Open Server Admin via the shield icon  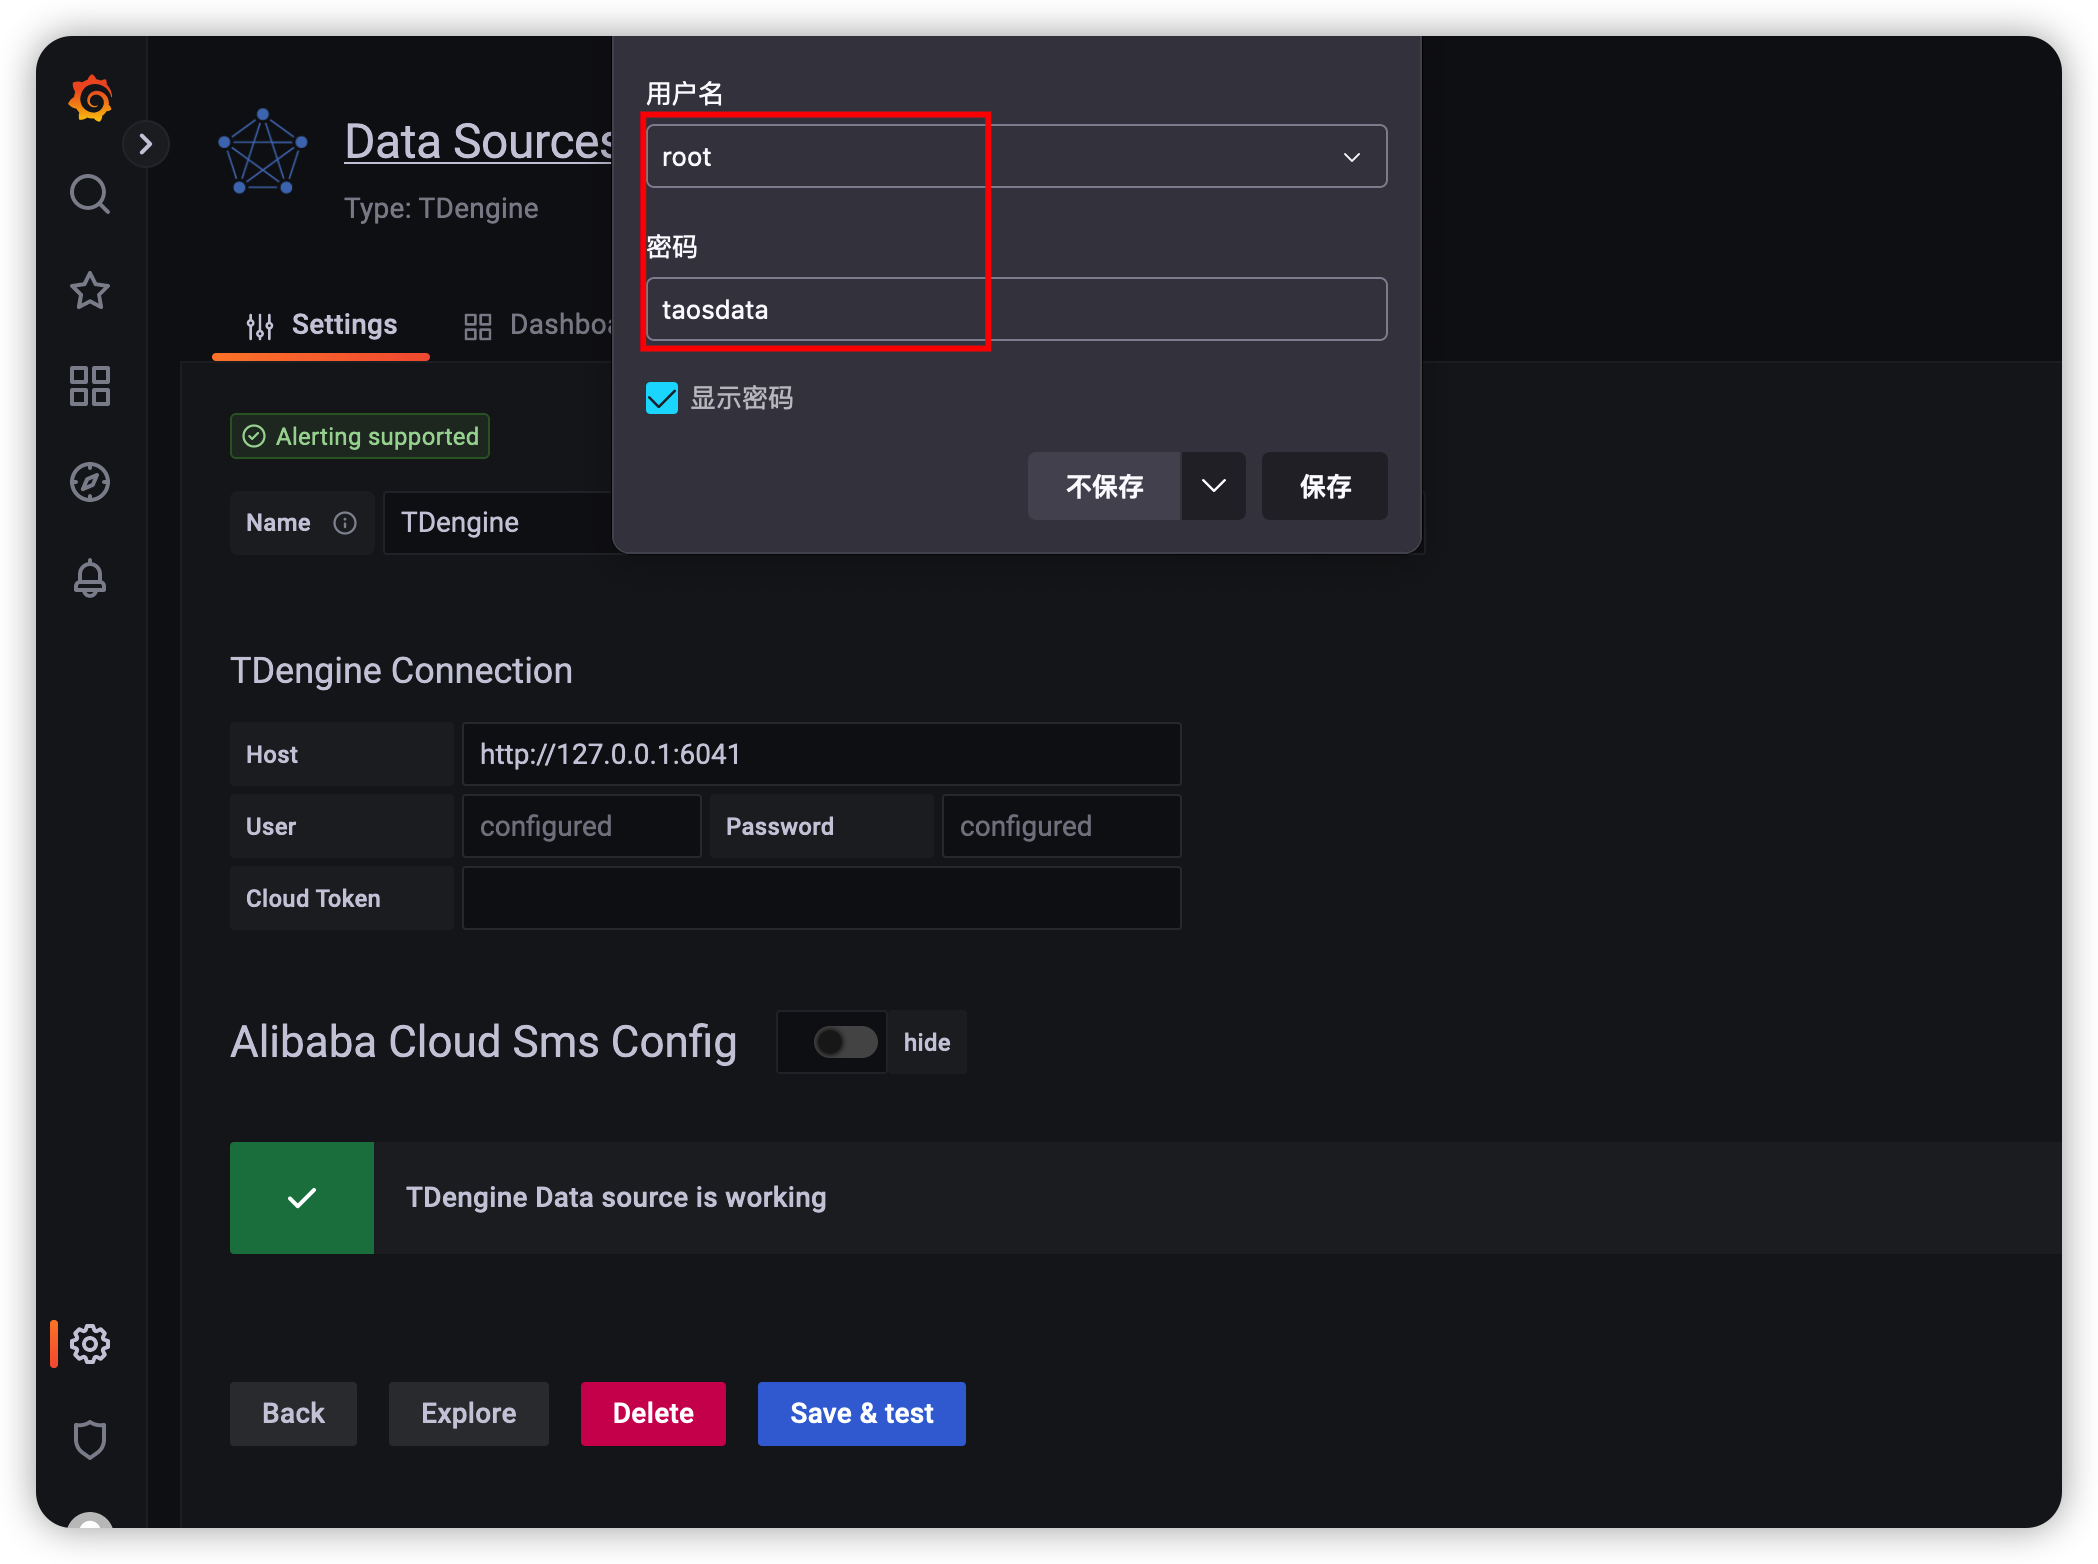coord(91,1439)
